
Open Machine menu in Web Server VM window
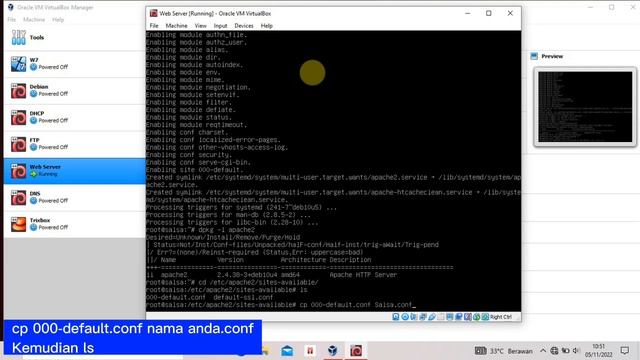pos(176,26)
